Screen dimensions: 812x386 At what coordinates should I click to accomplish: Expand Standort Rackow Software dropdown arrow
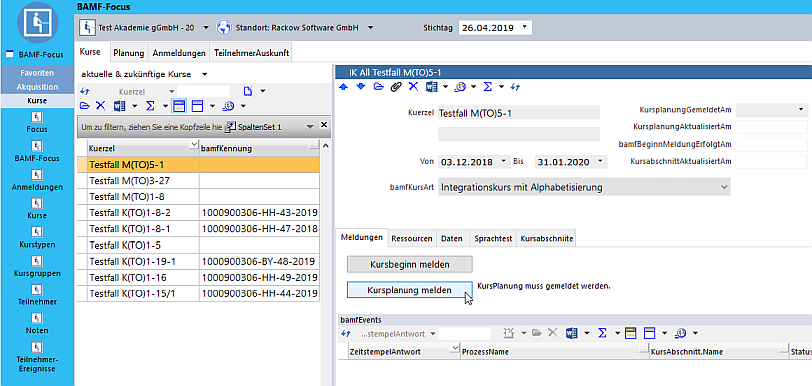point(370,27)
